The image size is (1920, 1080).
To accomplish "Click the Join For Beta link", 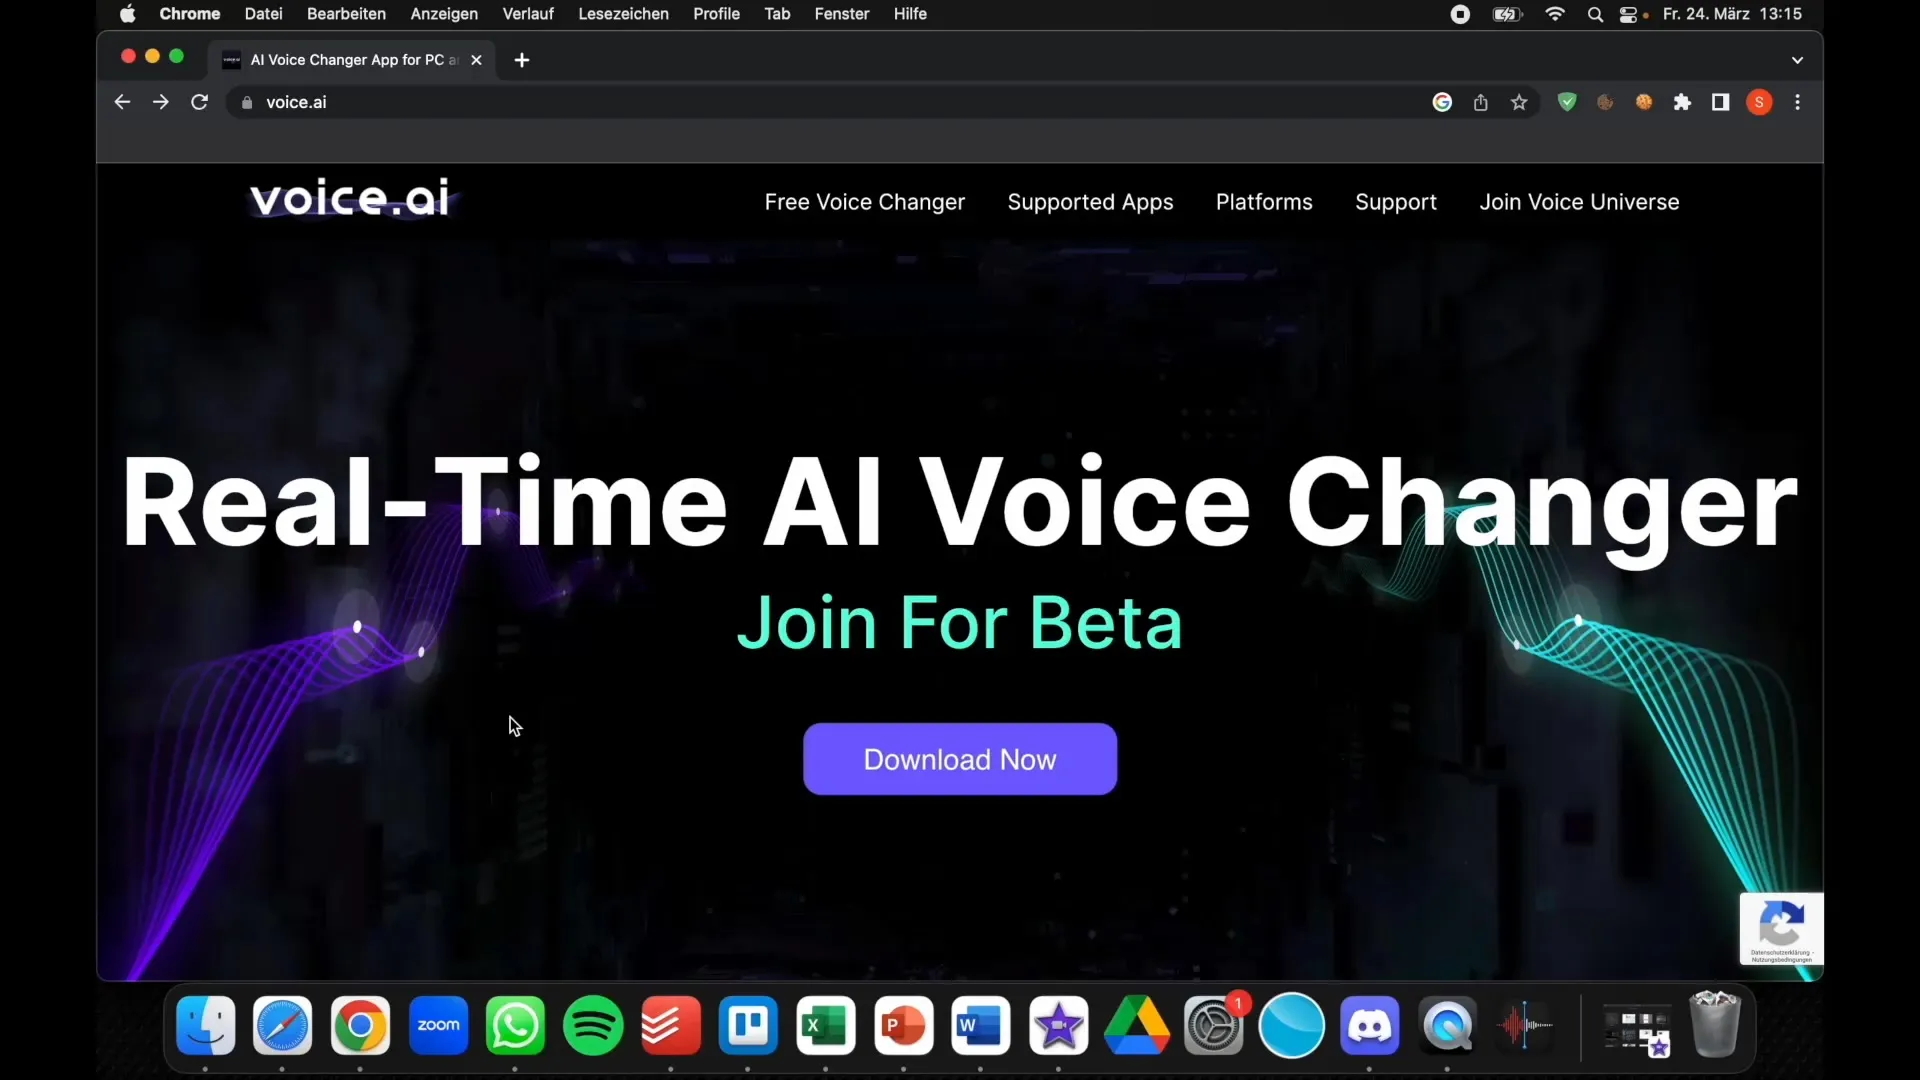I will tap(960, 622).
